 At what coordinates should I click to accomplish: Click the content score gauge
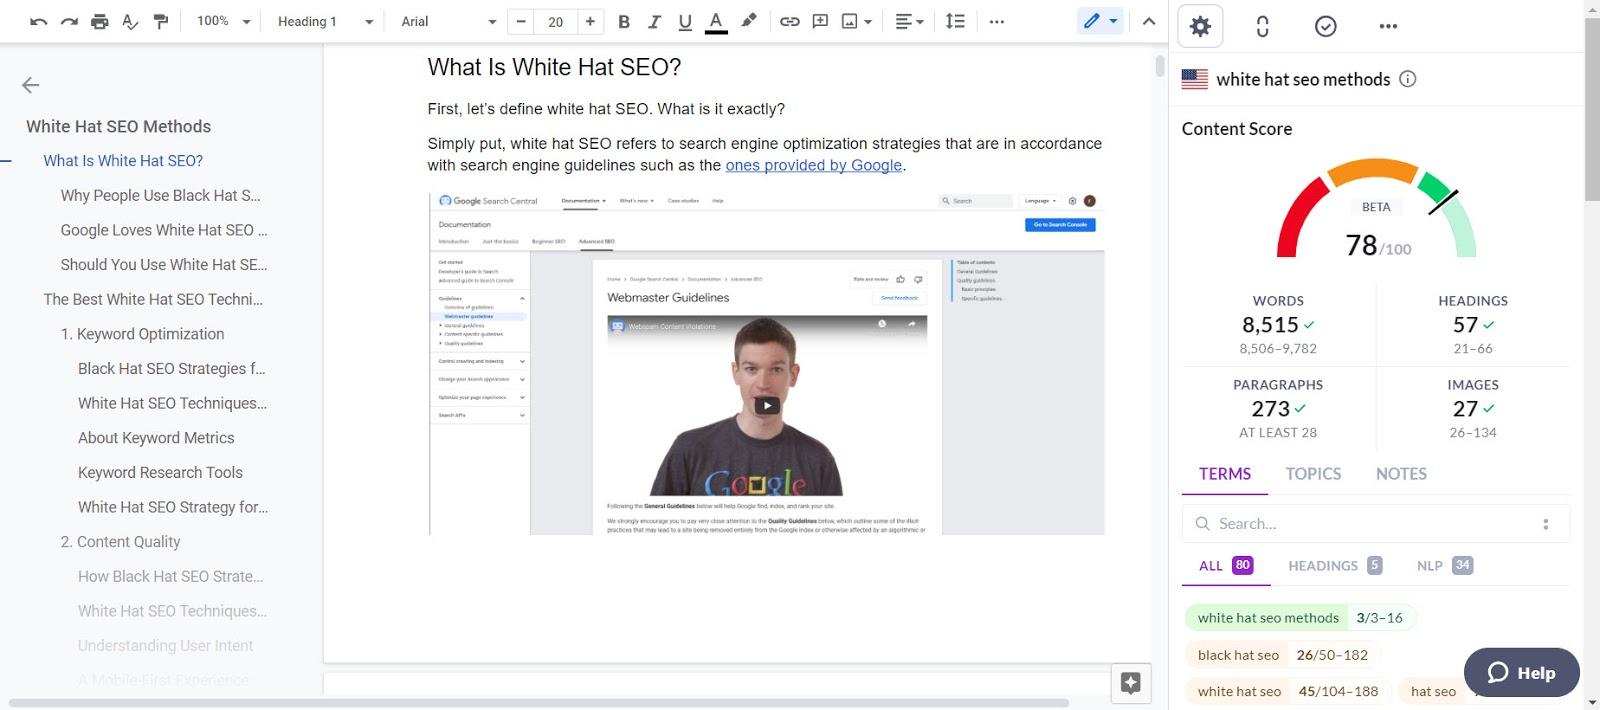click(1376, 208)
